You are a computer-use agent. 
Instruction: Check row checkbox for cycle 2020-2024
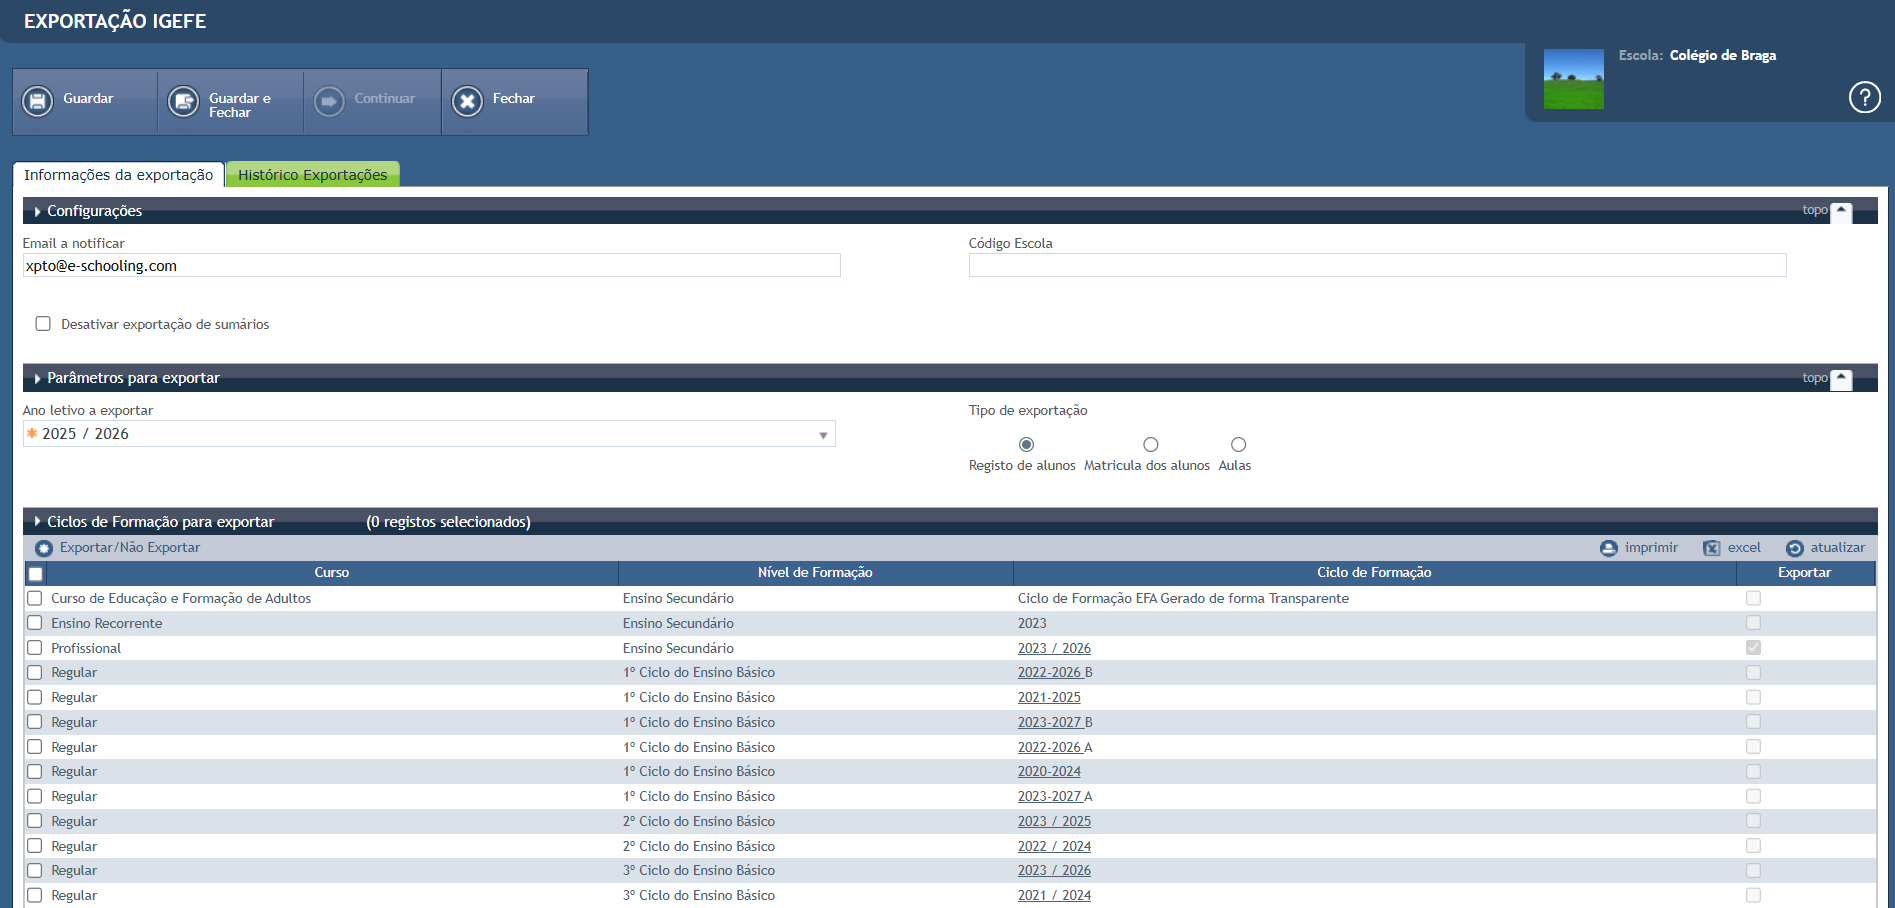pyautogui.click(x=35, y=772)
